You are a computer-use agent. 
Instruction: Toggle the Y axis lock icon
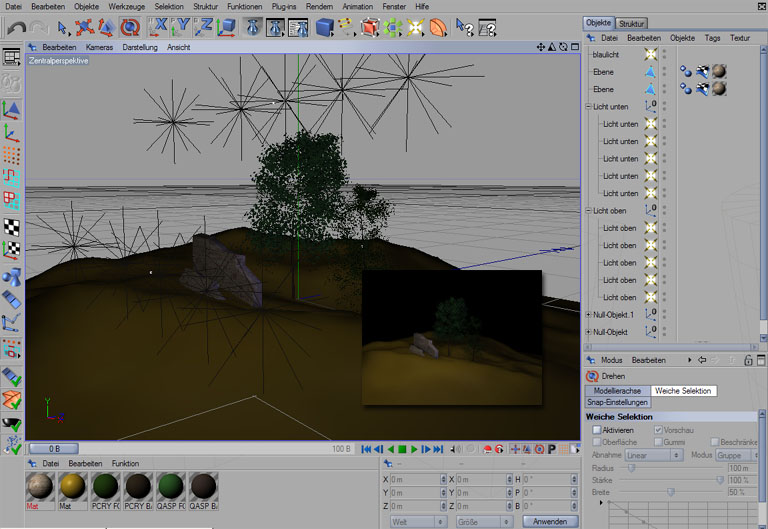coord(181,27)
